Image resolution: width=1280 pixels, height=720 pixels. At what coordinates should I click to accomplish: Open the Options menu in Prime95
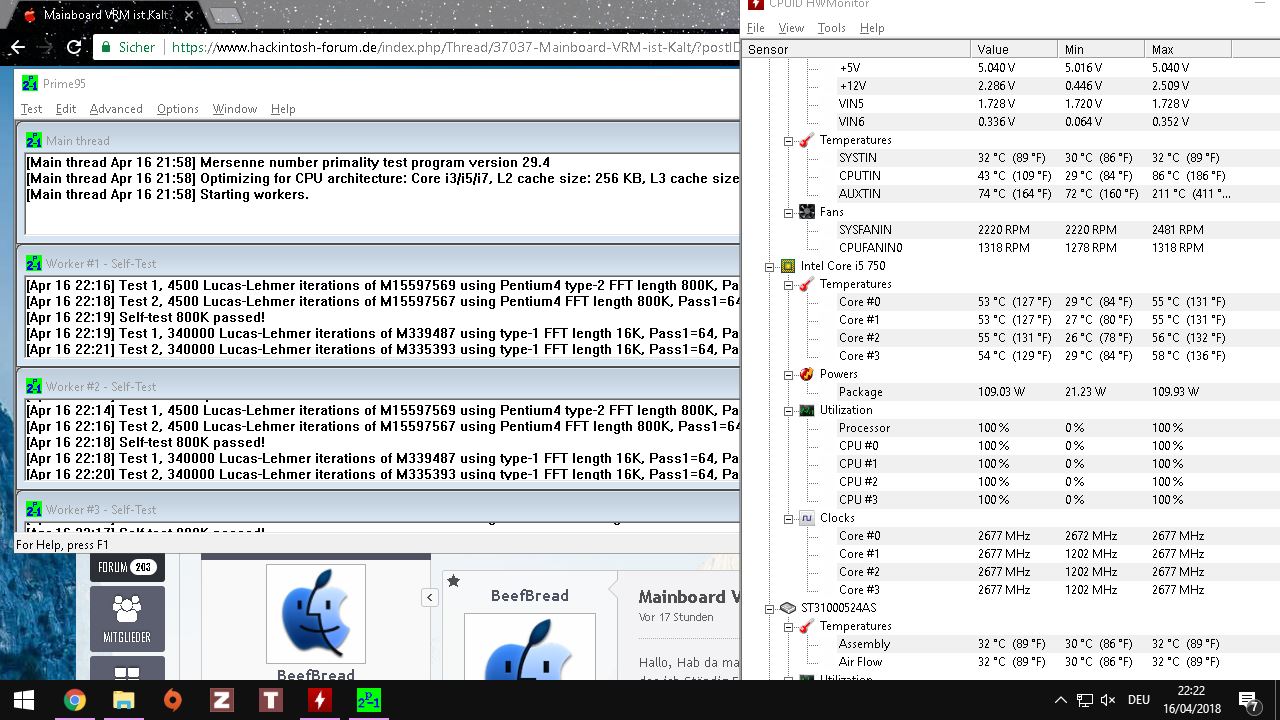tap(178, 109)
